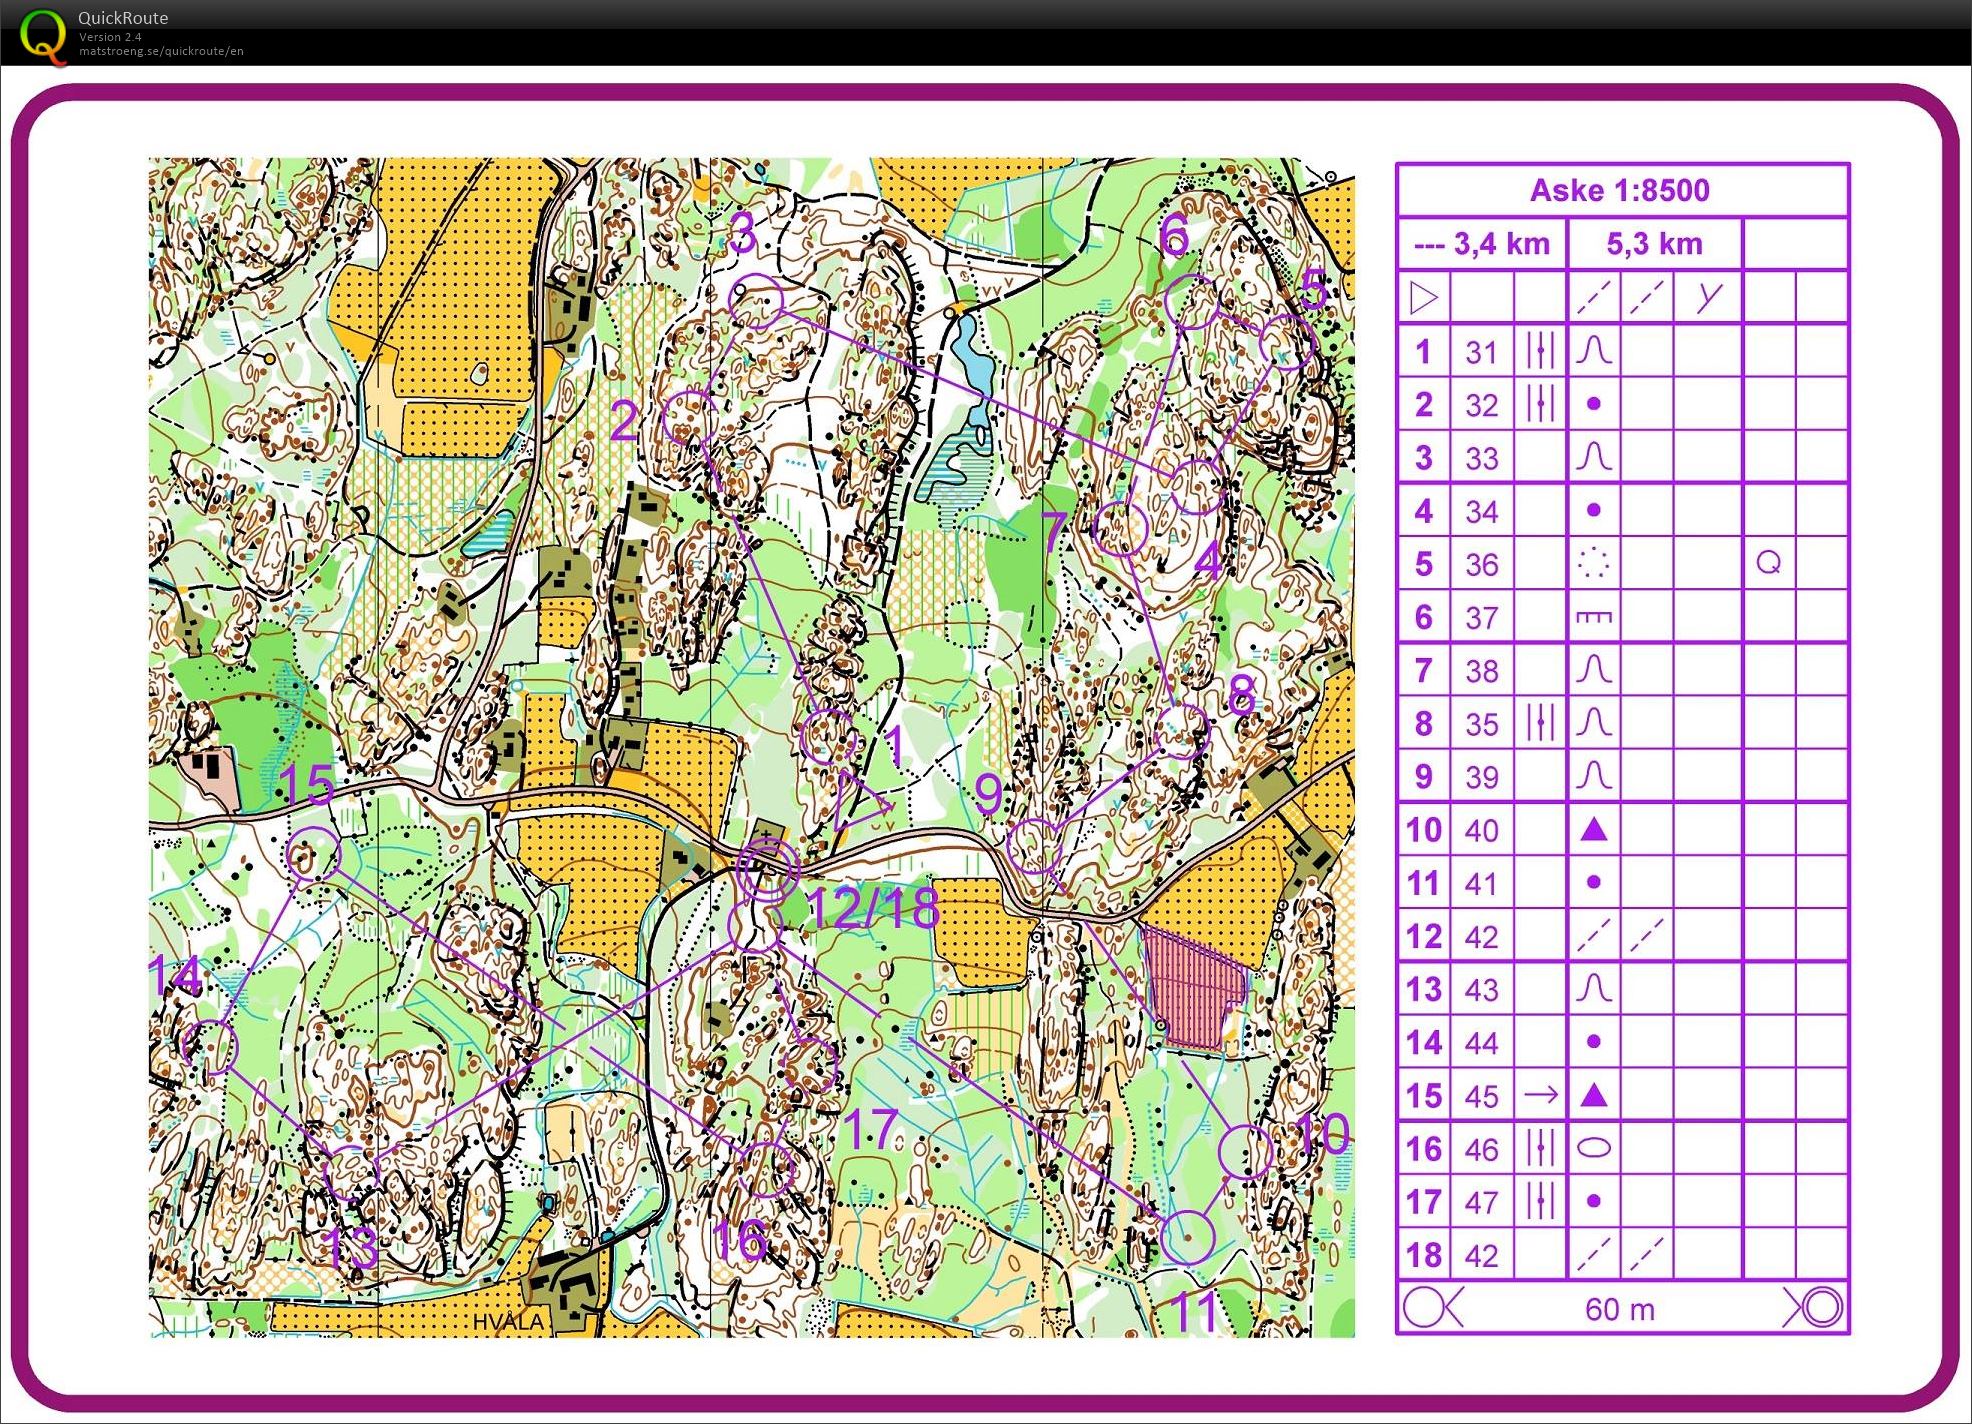
Task: Click the hill symbol in row 7
Action: [x=1594, y=669]
